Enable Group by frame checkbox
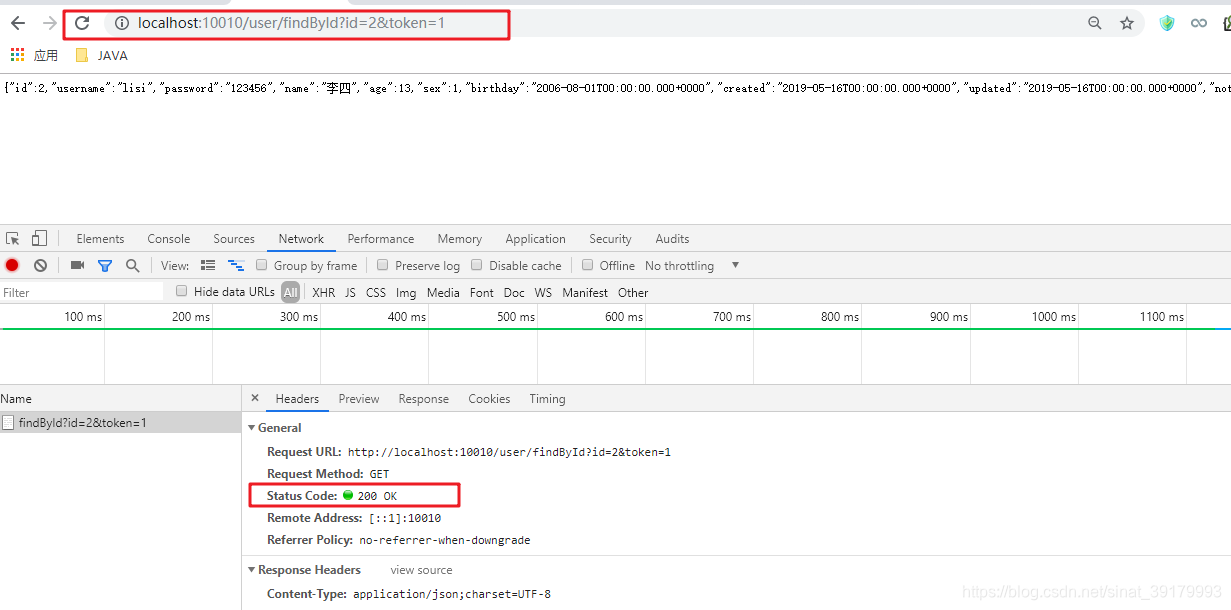This screenshot has width=1231, height=610. click(x=262, y=265)
